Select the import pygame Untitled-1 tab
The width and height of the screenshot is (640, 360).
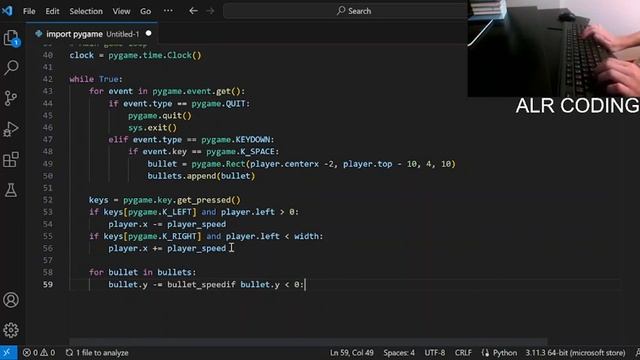tap(92, 34)
